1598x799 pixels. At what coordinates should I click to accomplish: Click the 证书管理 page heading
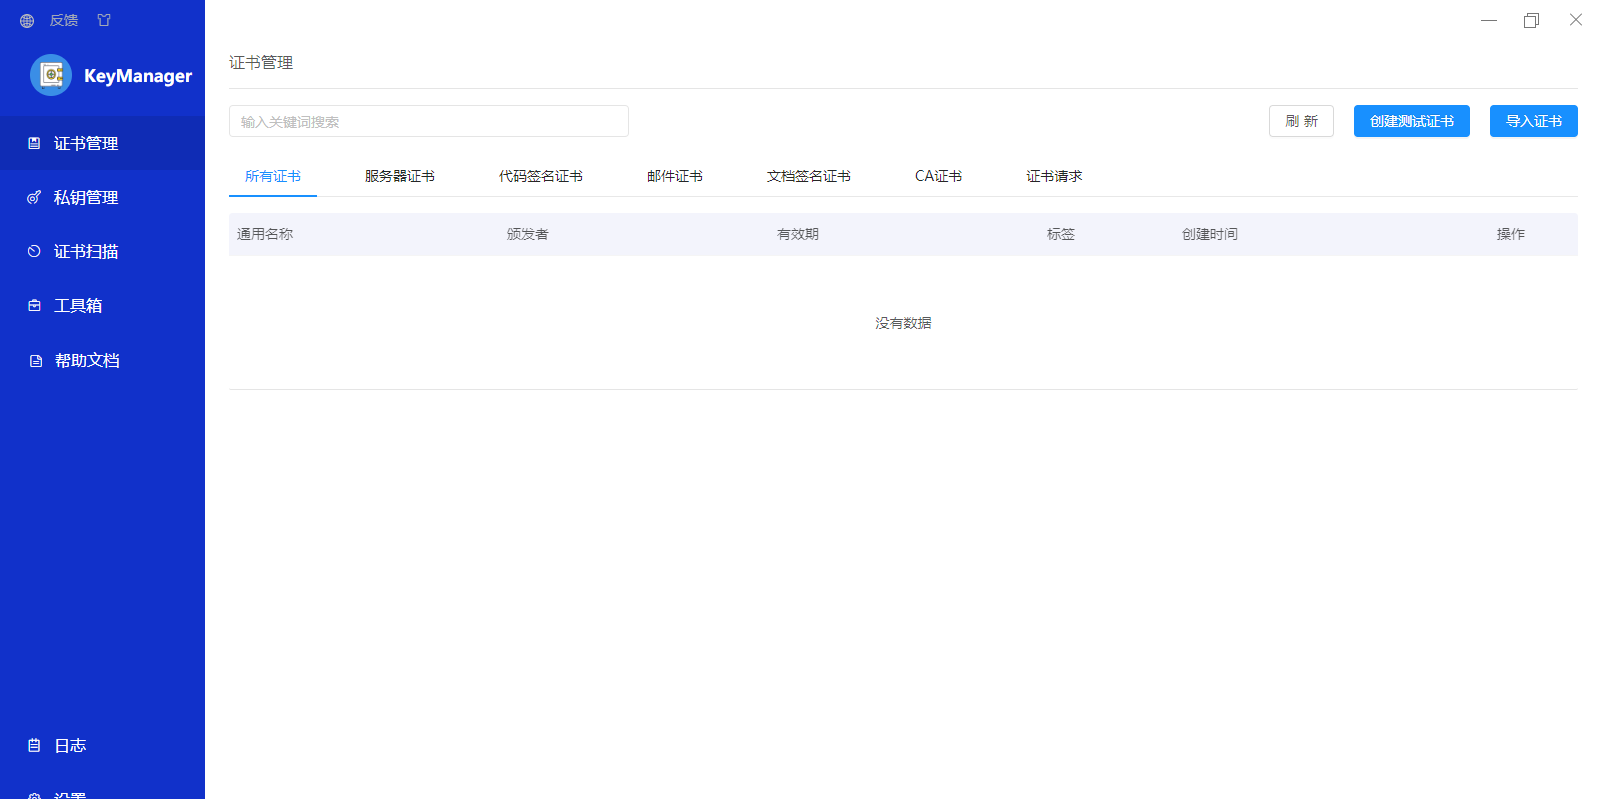click(261, 62)
